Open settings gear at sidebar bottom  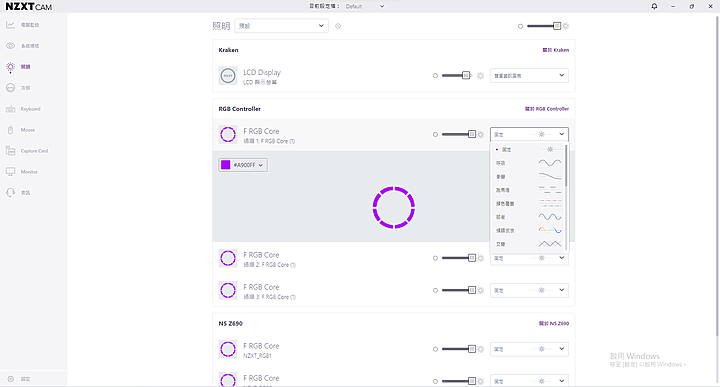click(11, 379)
